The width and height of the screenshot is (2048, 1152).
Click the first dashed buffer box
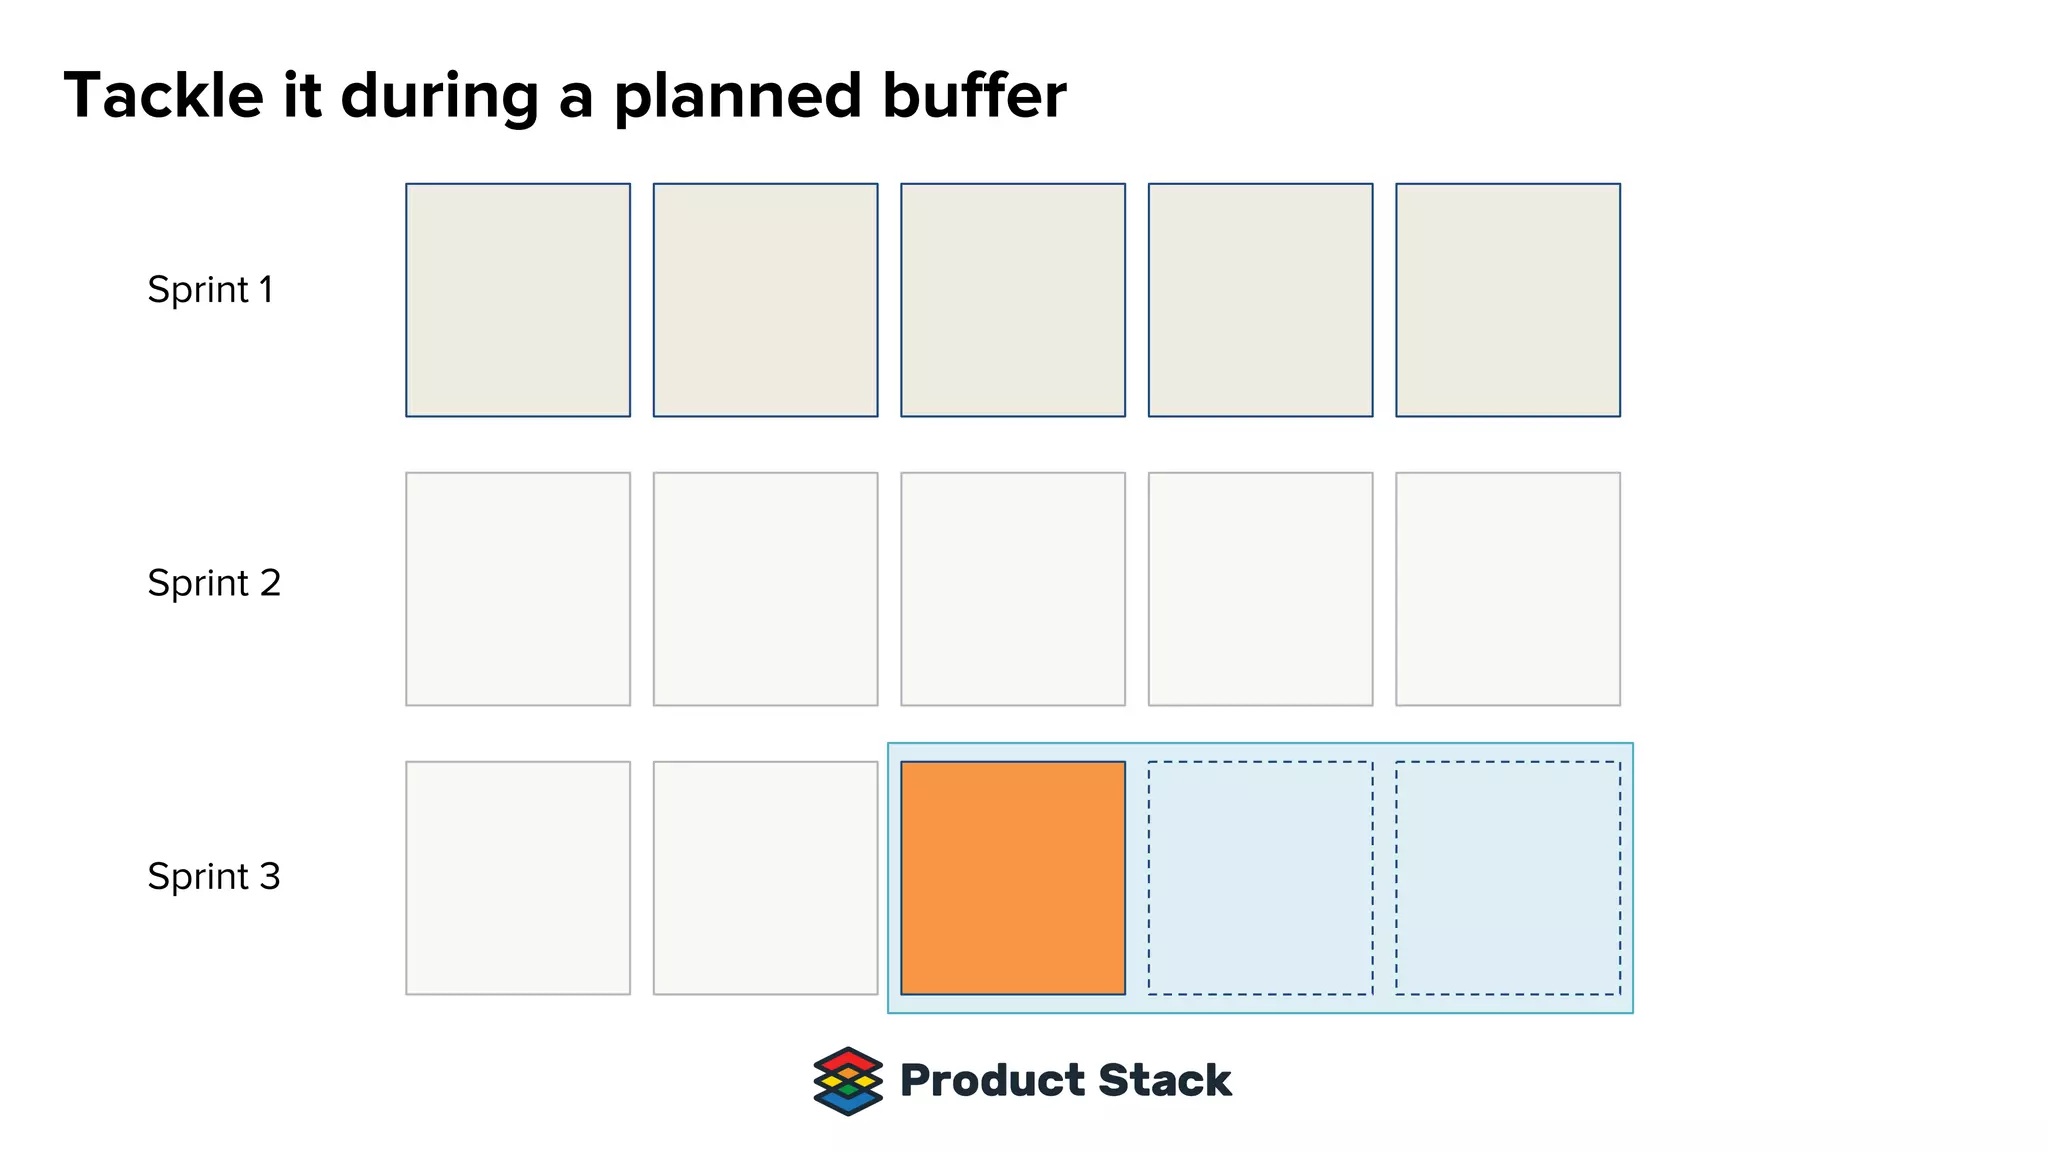[1260, 878]
